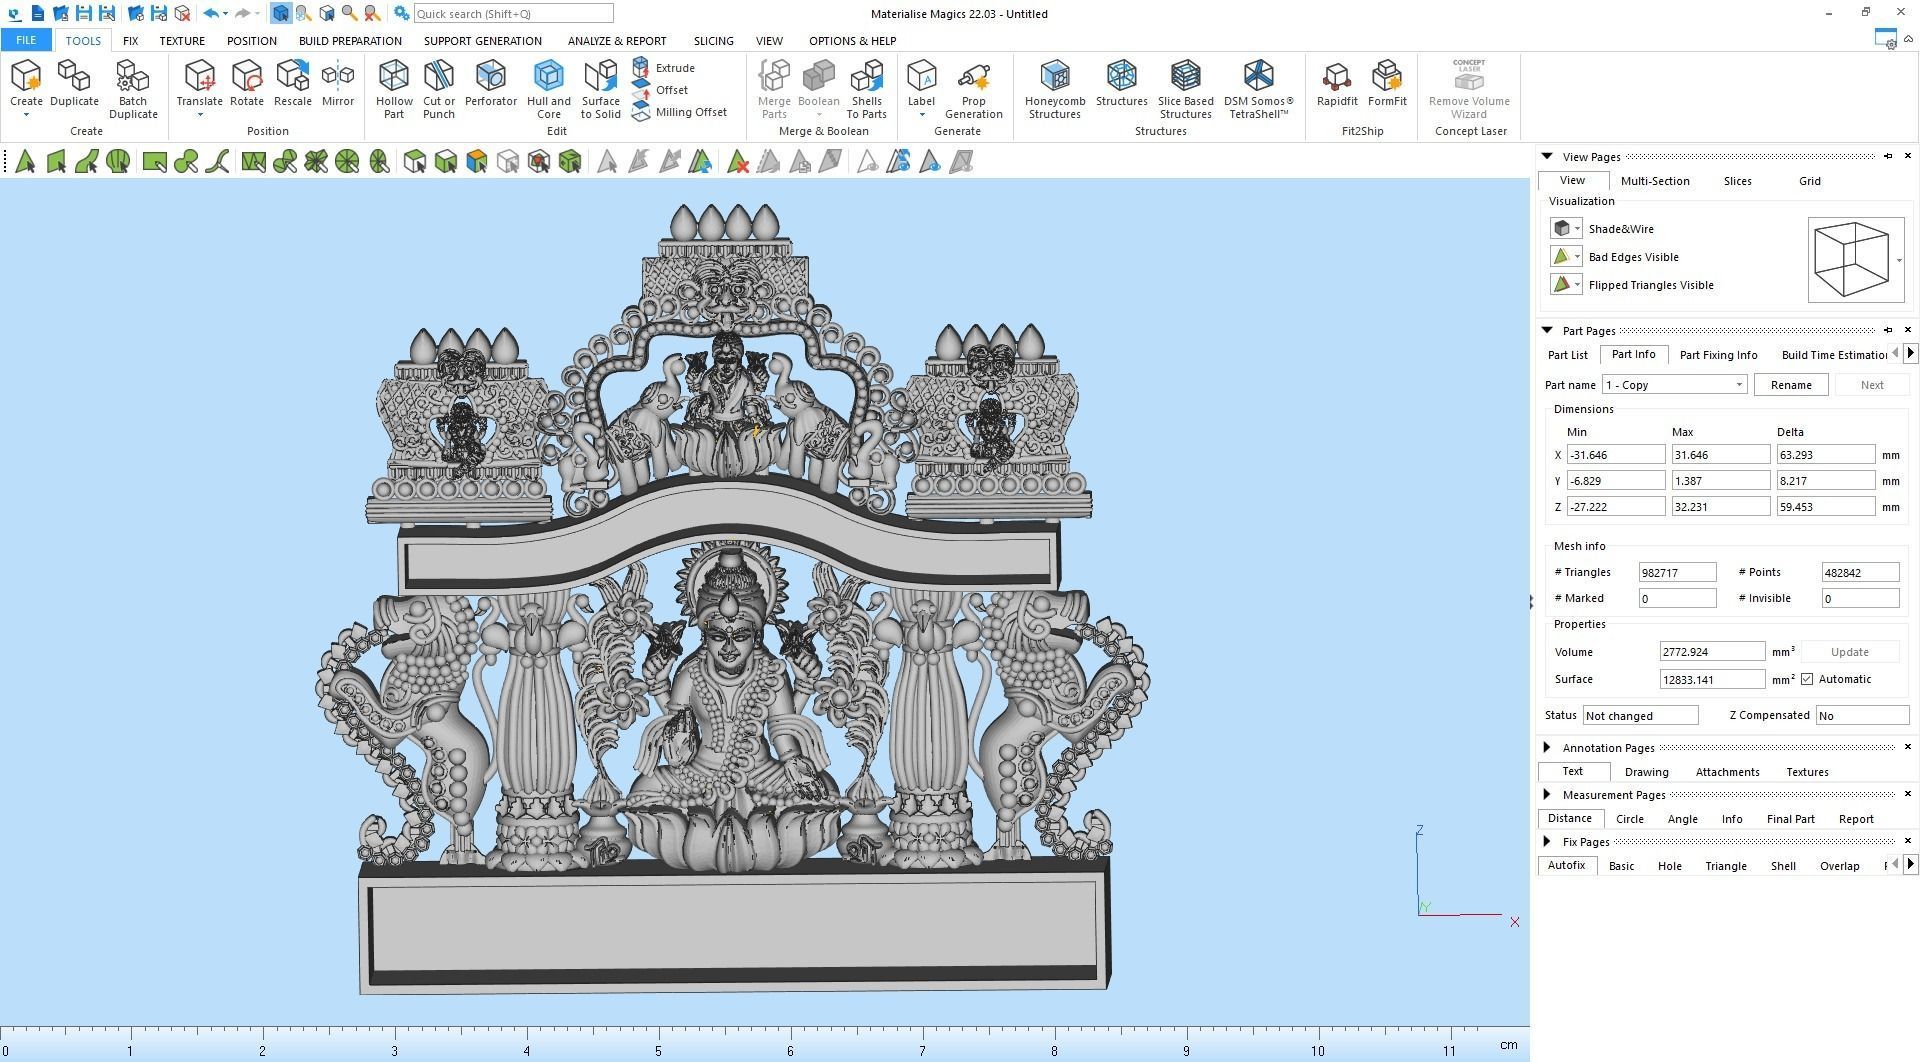The image size is (1920, 1062).
Task: Toggle Automatic surface update checkbox
Action: coord(1807,679)
